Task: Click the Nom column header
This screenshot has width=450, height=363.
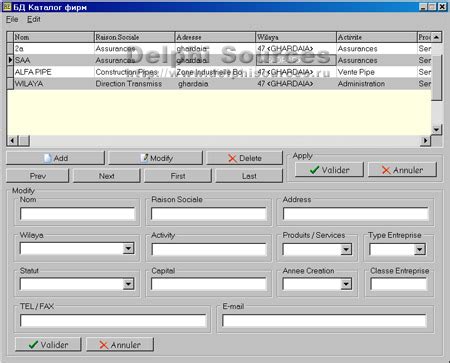Action: [x=54, y=37]
